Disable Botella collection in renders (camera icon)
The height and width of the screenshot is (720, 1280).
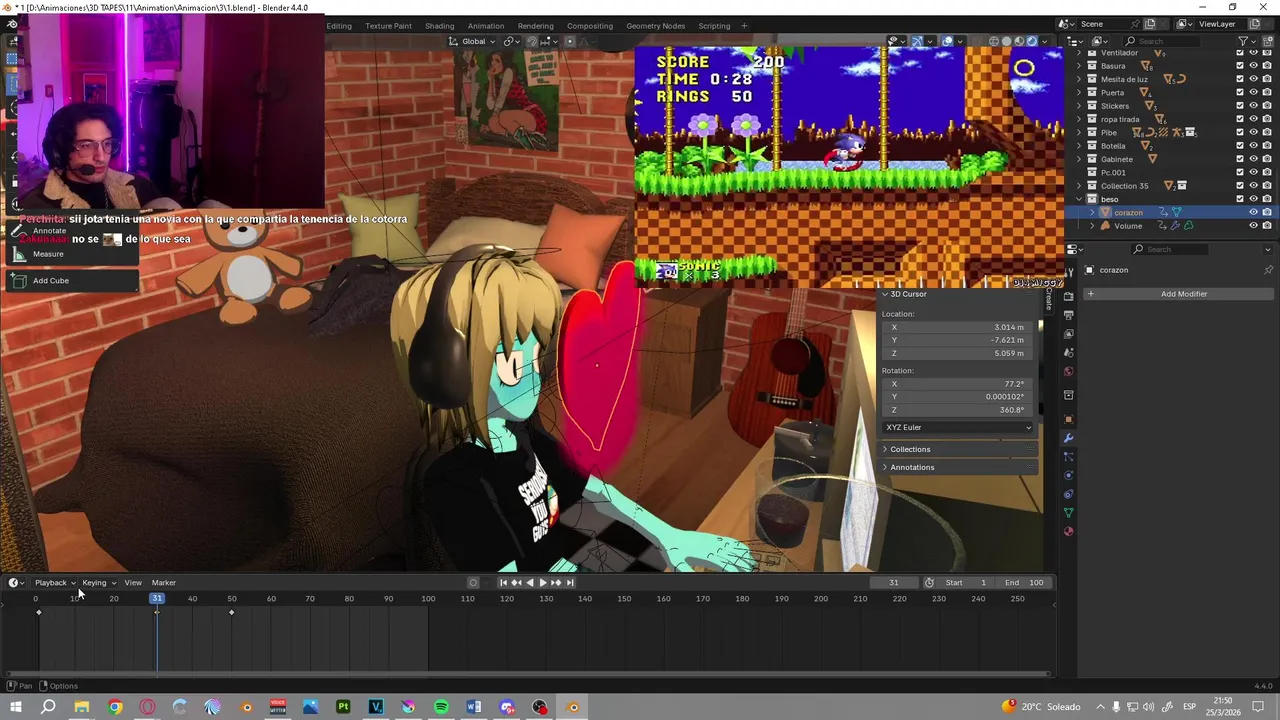point(1267,146)
